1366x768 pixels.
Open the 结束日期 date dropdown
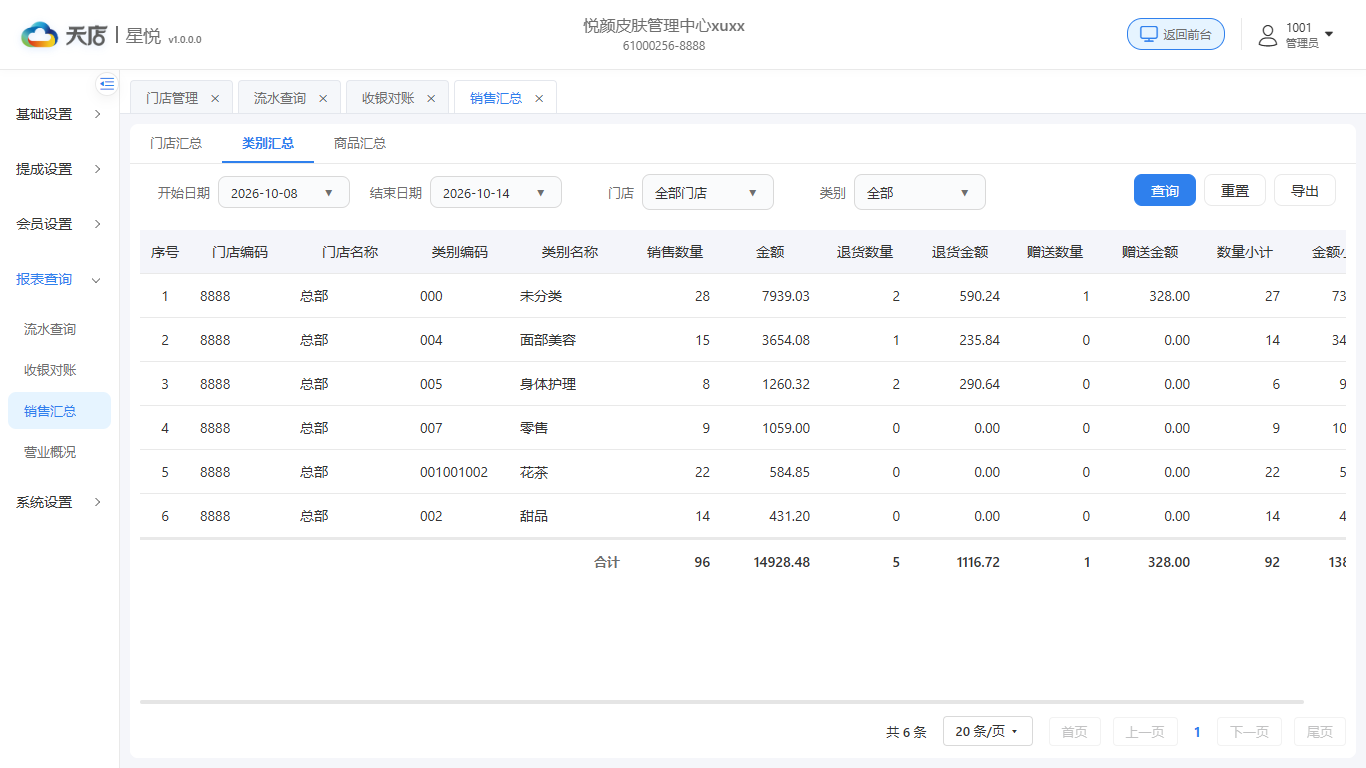coord(496,193)
